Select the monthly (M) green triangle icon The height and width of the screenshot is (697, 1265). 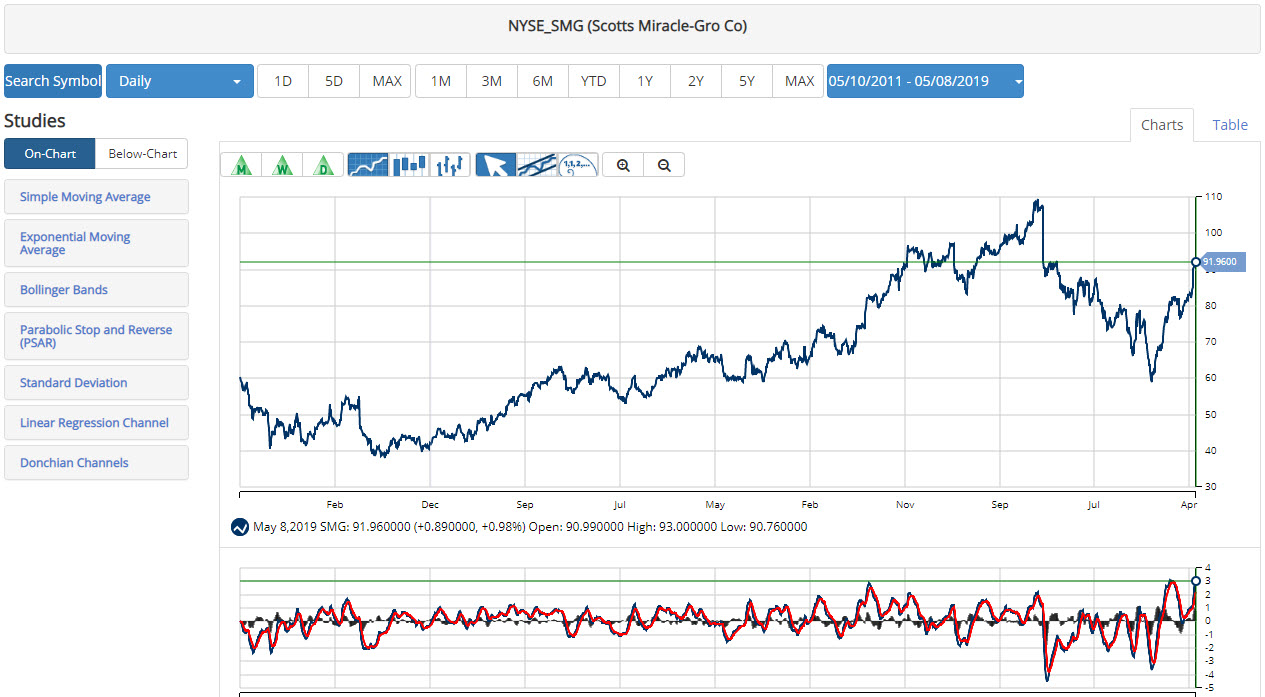coord(241,165)
